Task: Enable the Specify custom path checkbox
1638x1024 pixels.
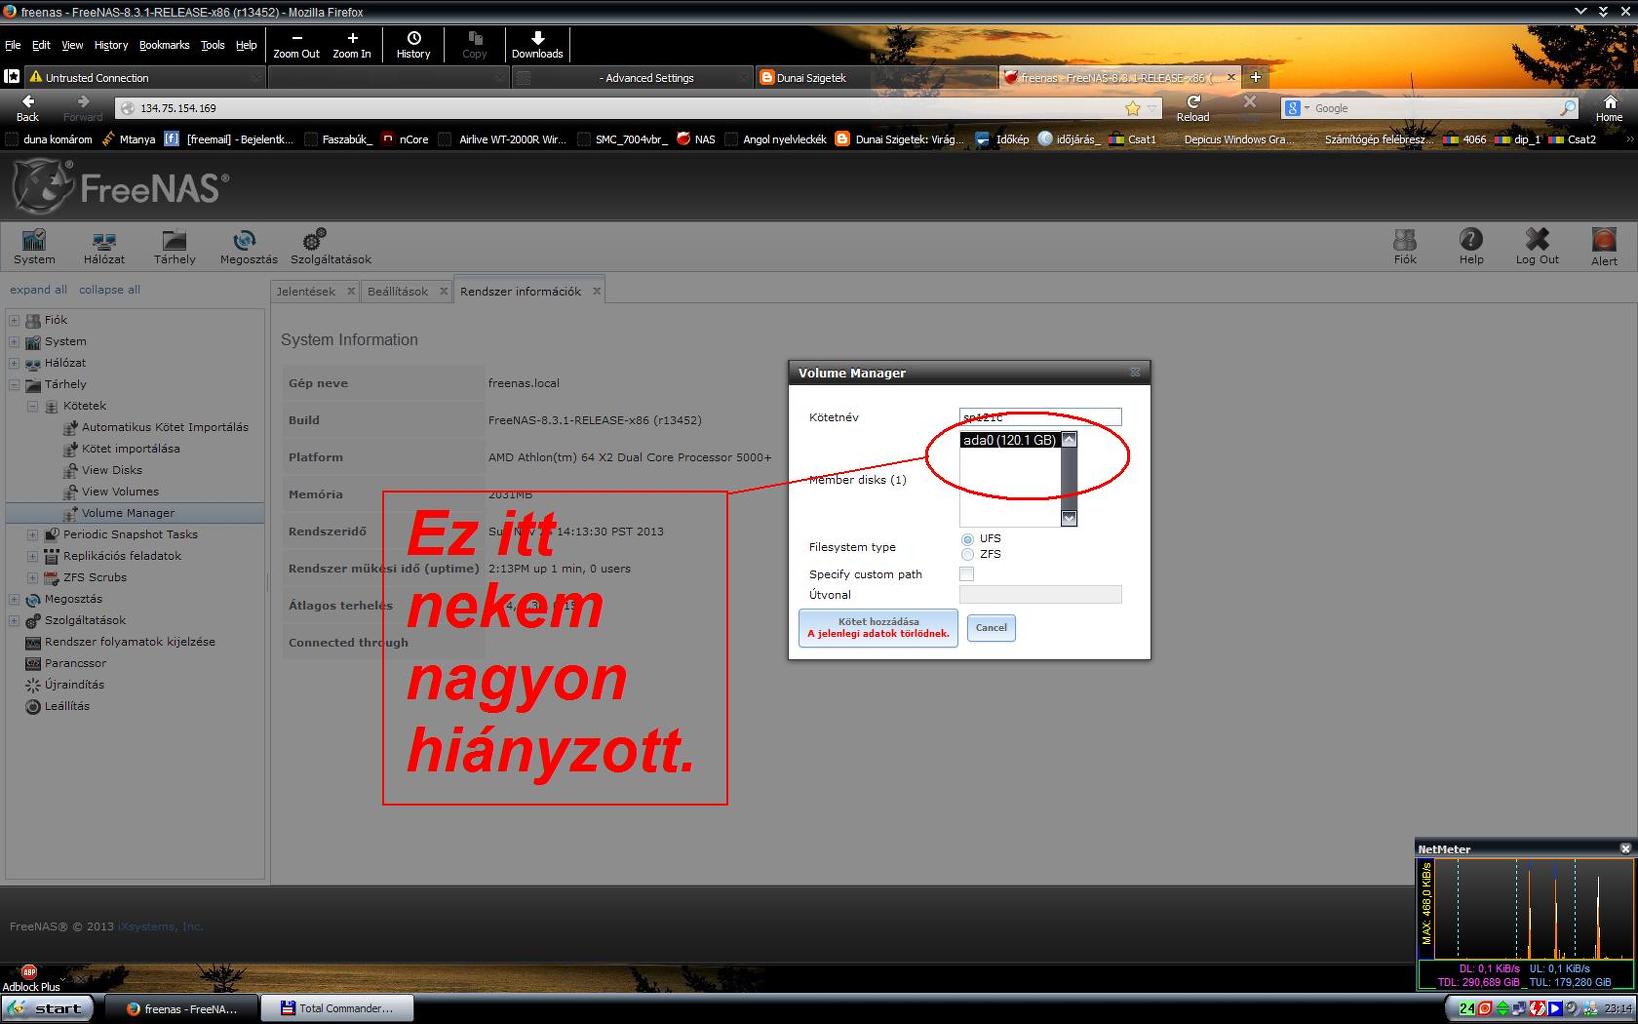Action: pyautogui.click(x=966, y=574)
